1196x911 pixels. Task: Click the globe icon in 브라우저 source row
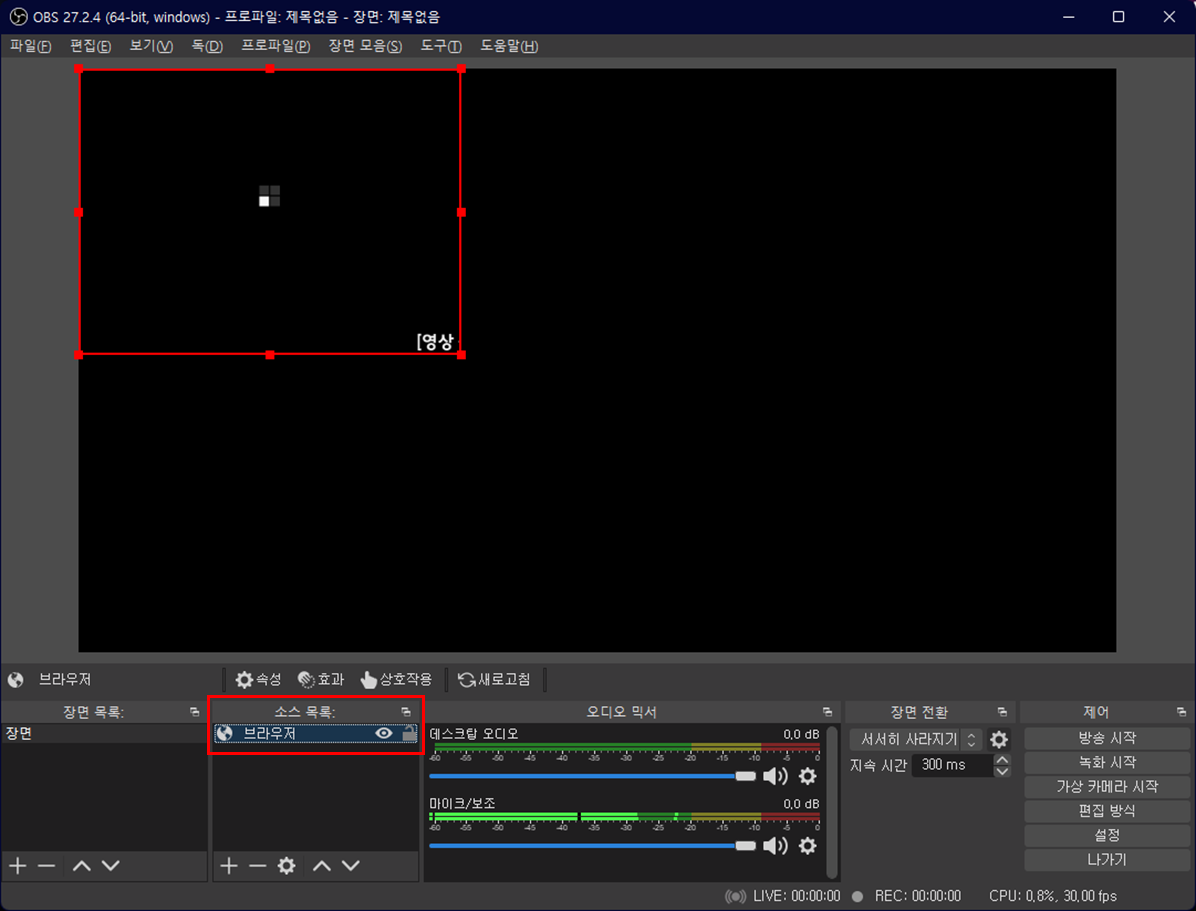coord(224,733)
